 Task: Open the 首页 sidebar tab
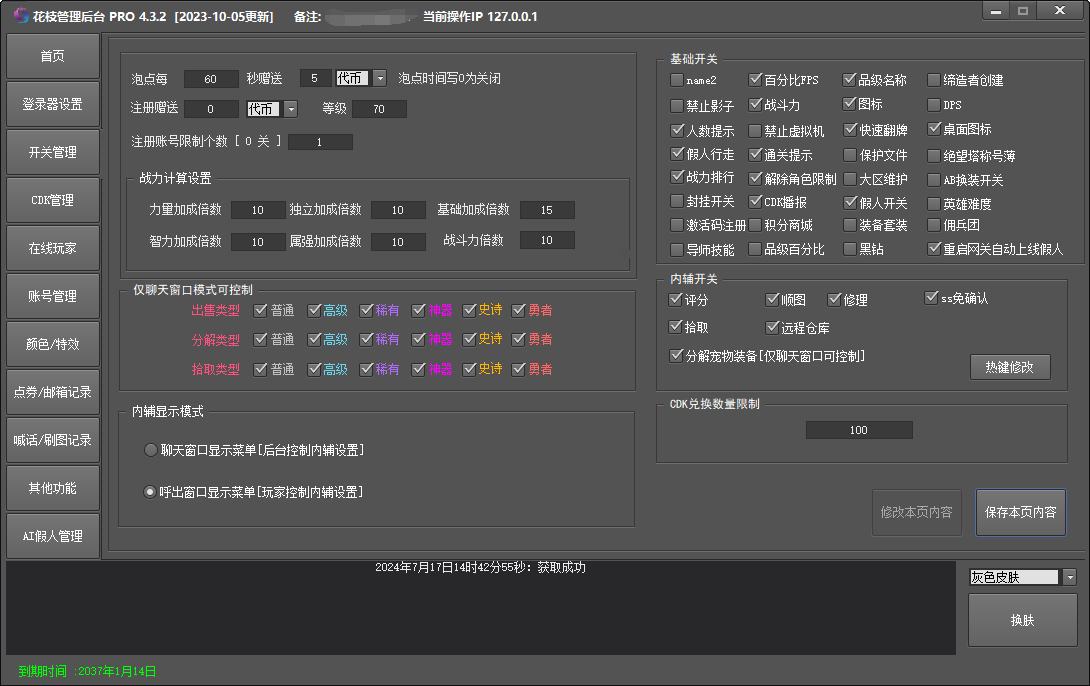[53, 56]
